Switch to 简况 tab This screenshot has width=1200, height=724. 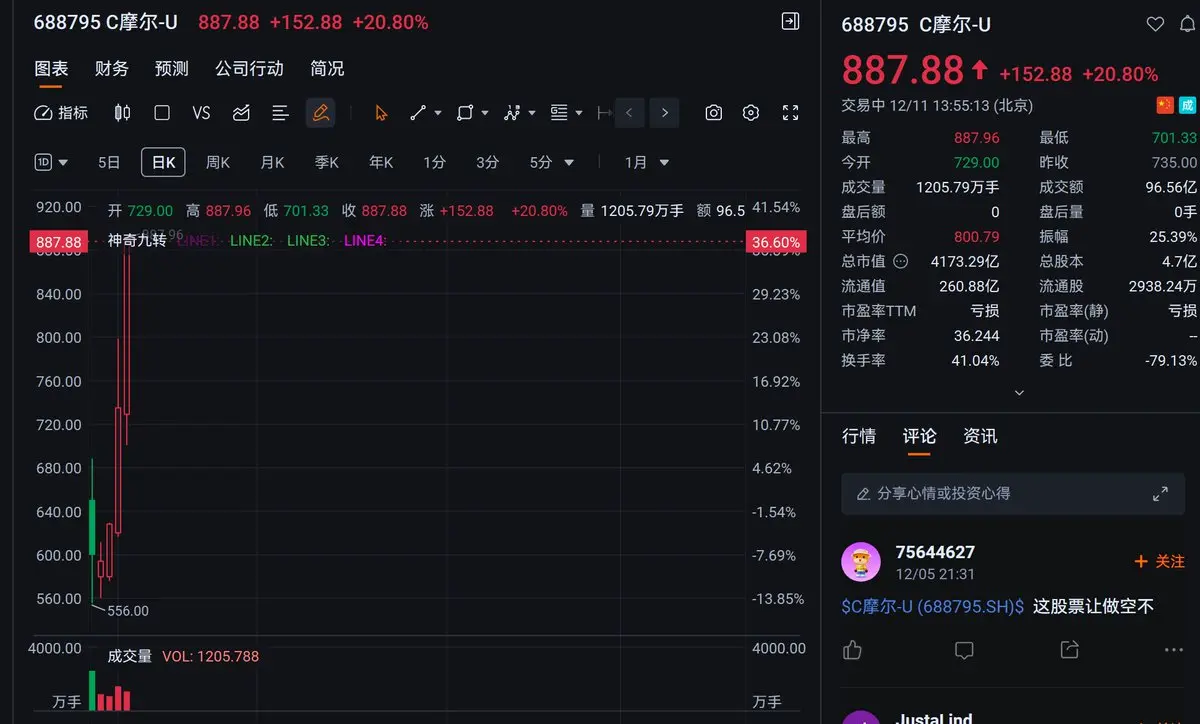tap(327, 68)
